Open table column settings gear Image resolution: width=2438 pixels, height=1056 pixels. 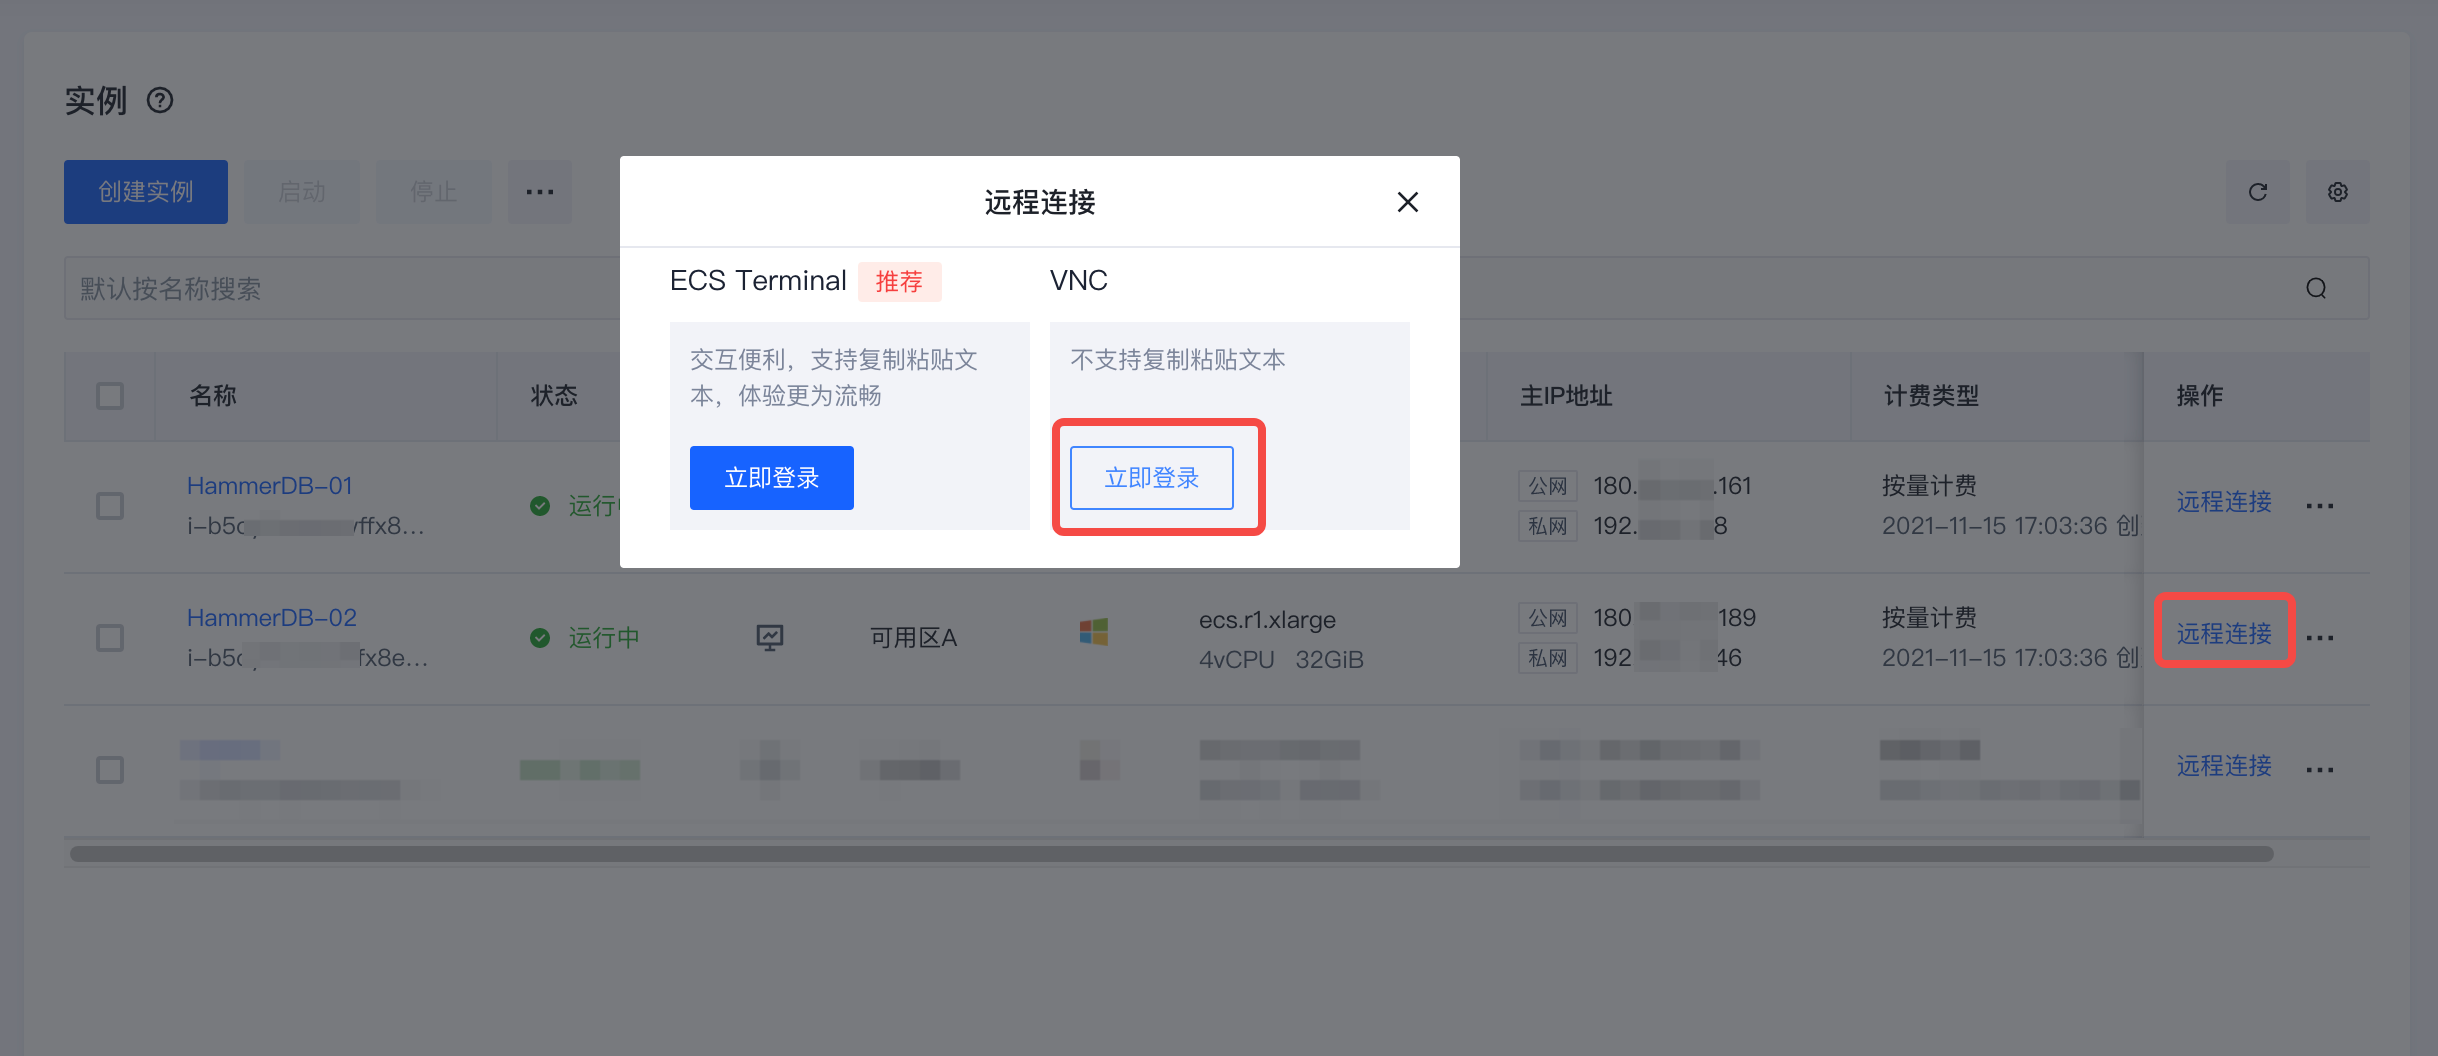[2338, 192]
